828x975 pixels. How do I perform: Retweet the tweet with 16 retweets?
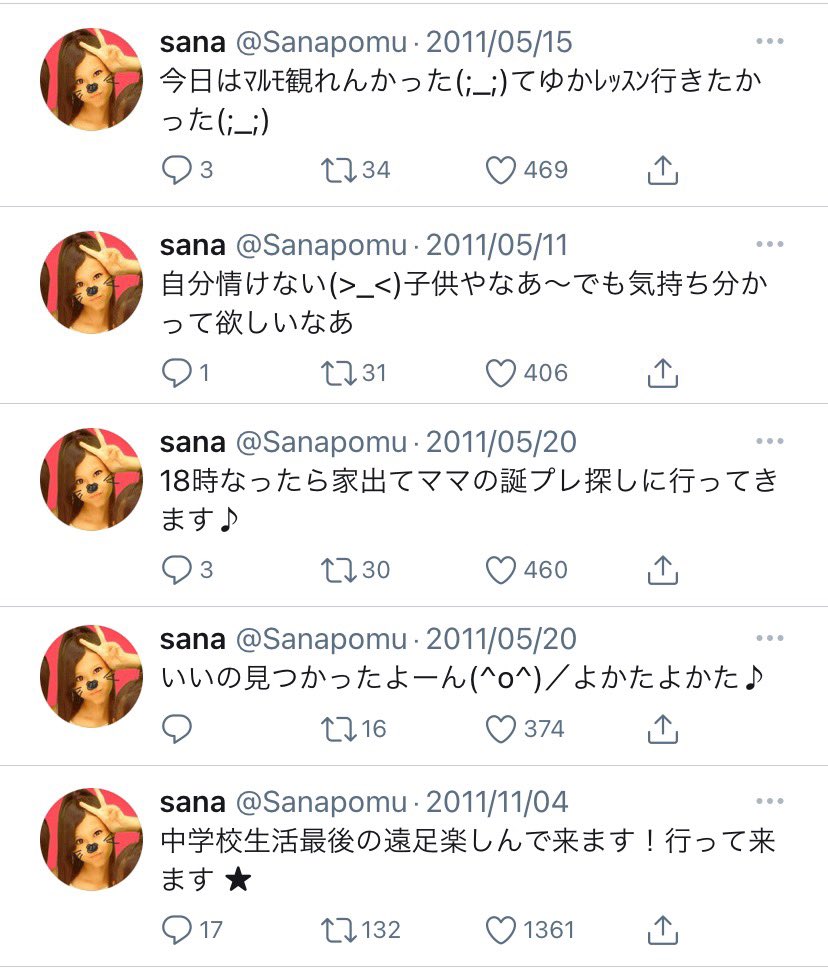point(337,729)
